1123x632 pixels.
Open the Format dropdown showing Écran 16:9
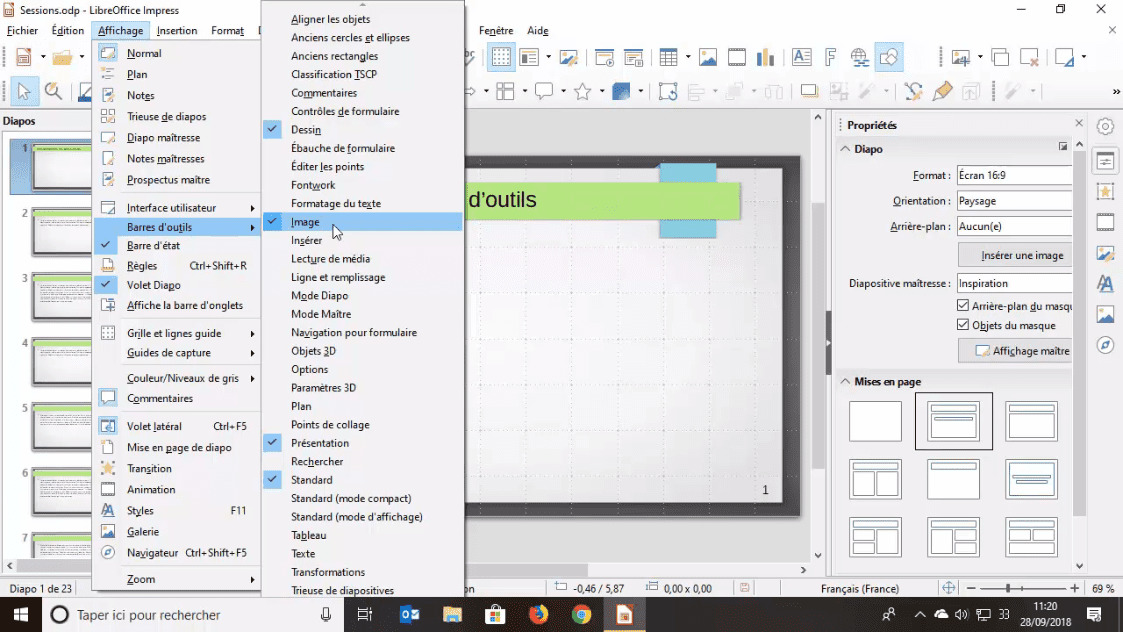[1014, 175]
